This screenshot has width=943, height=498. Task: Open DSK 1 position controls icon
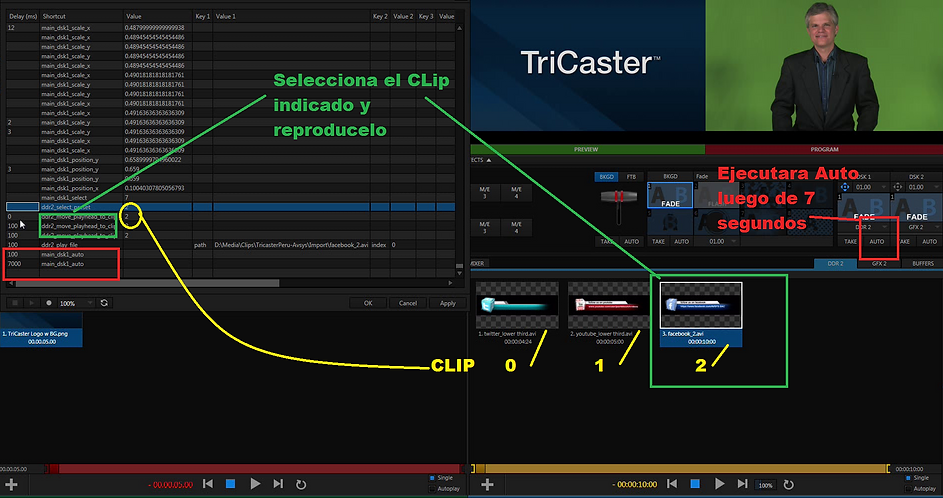click(844, 187)
